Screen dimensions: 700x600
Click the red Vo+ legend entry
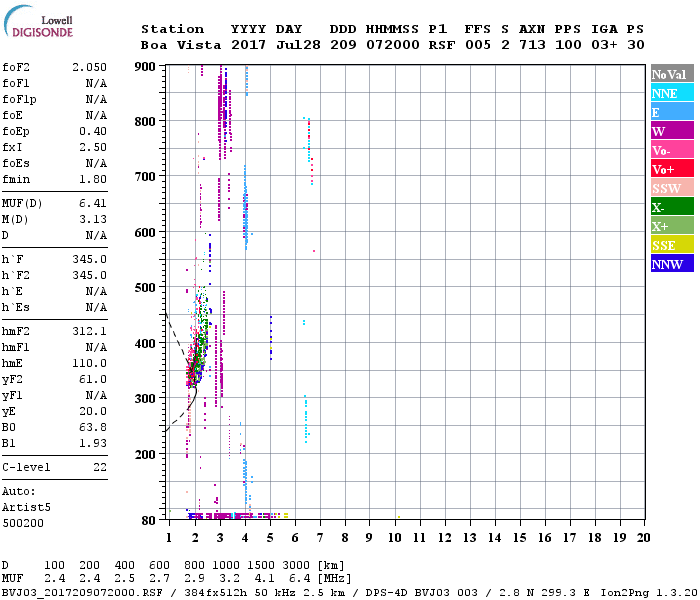point(670,169)
